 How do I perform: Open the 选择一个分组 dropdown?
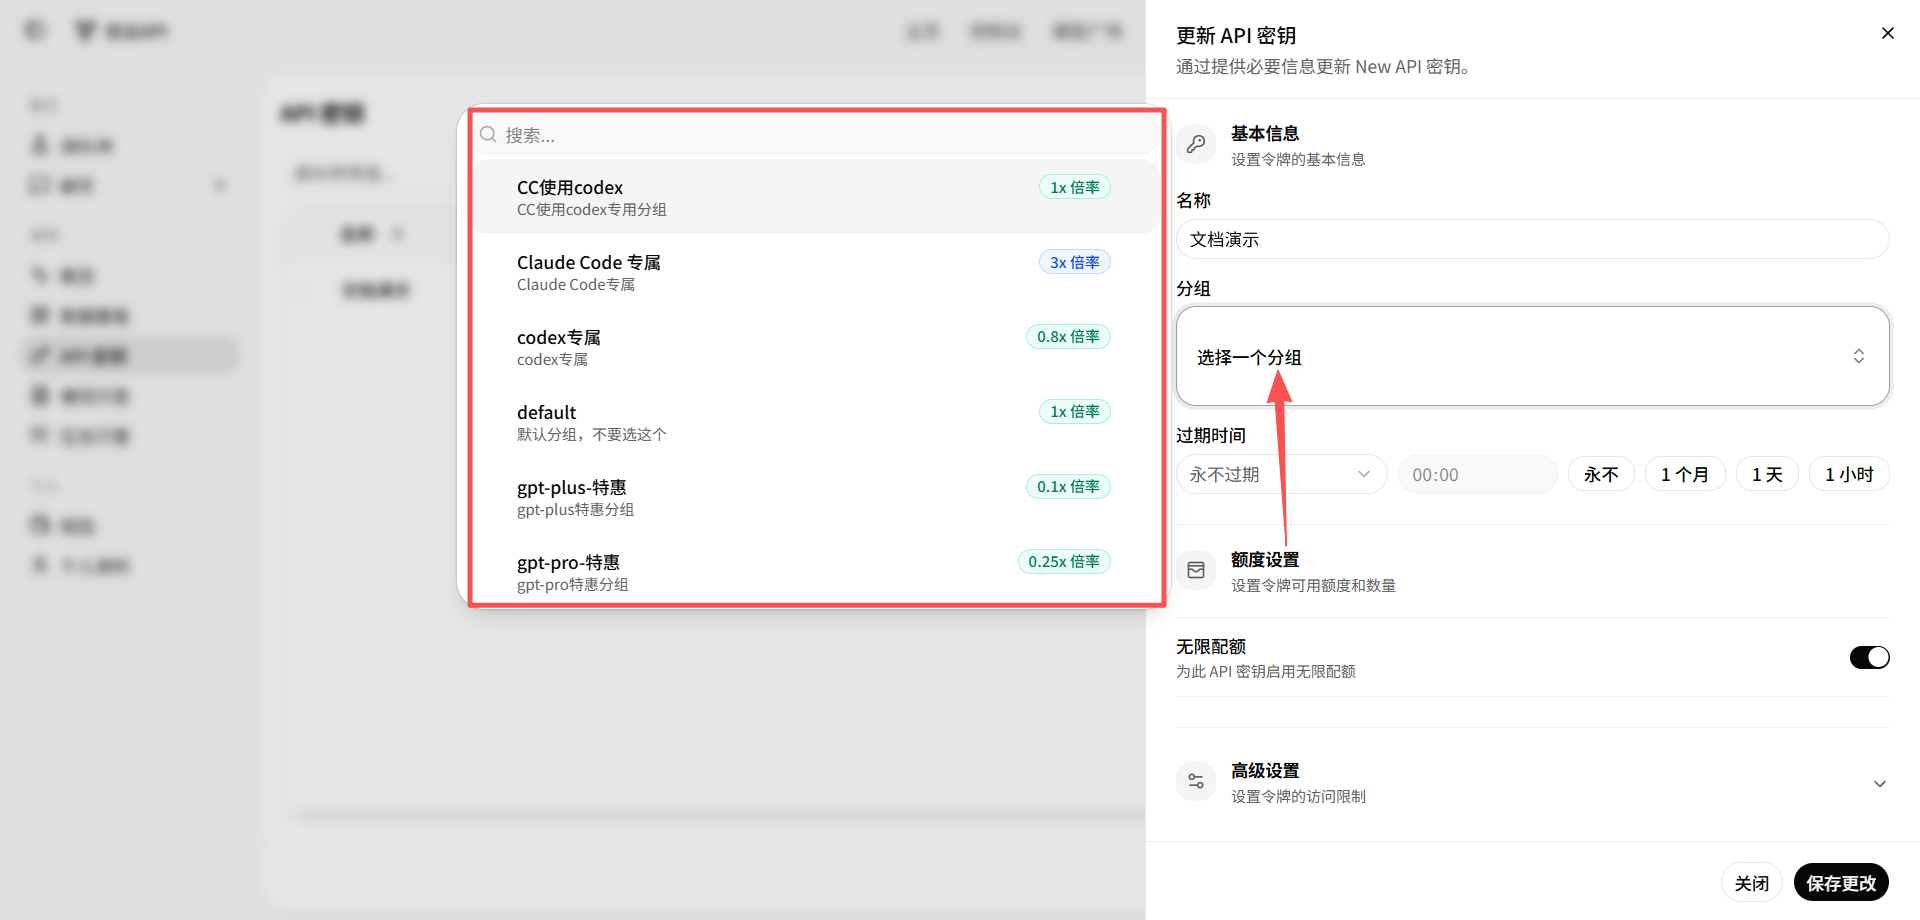1532,356
